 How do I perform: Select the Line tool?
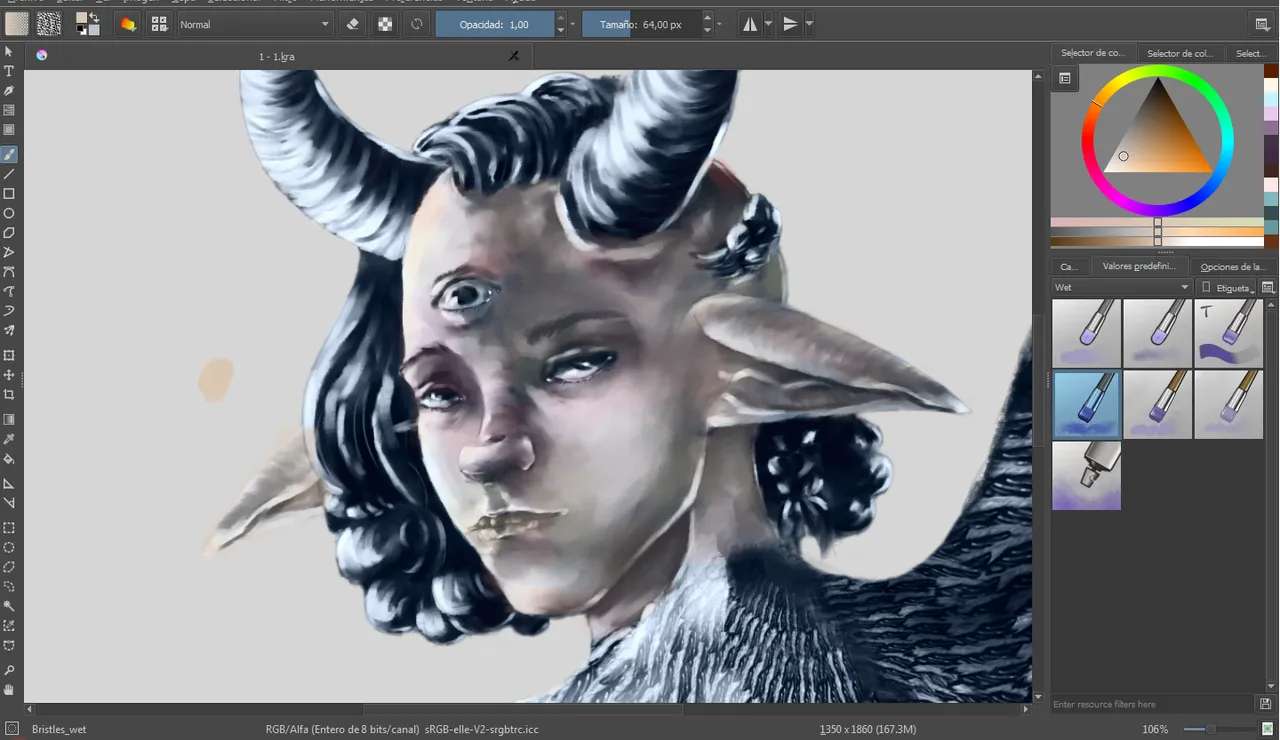click(9, 174)
